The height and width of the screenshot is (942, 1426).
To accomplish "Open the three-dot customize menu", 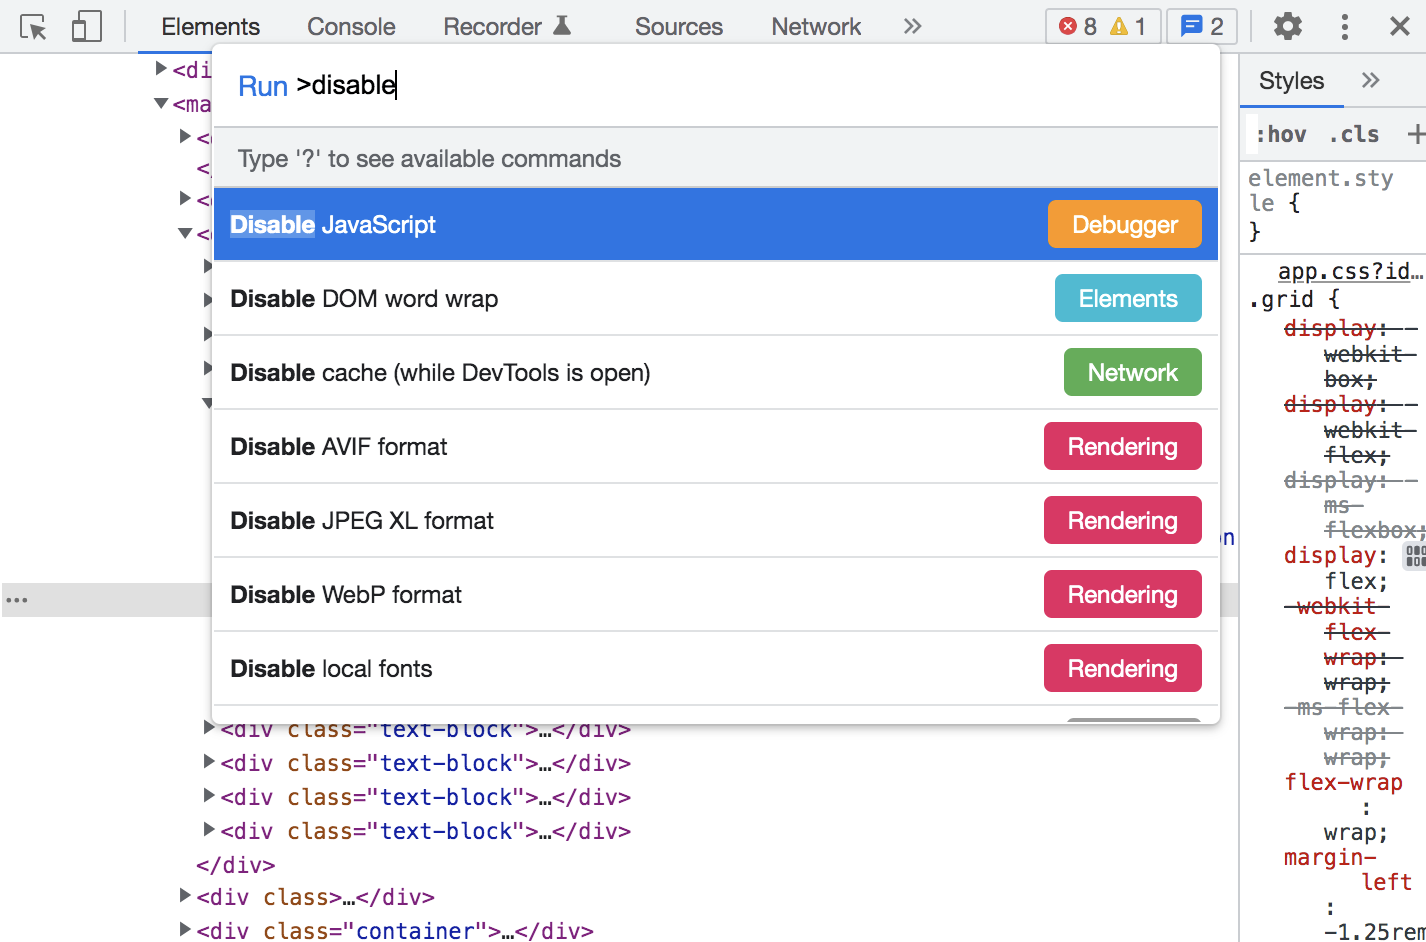I will [x=1344, y=27].
